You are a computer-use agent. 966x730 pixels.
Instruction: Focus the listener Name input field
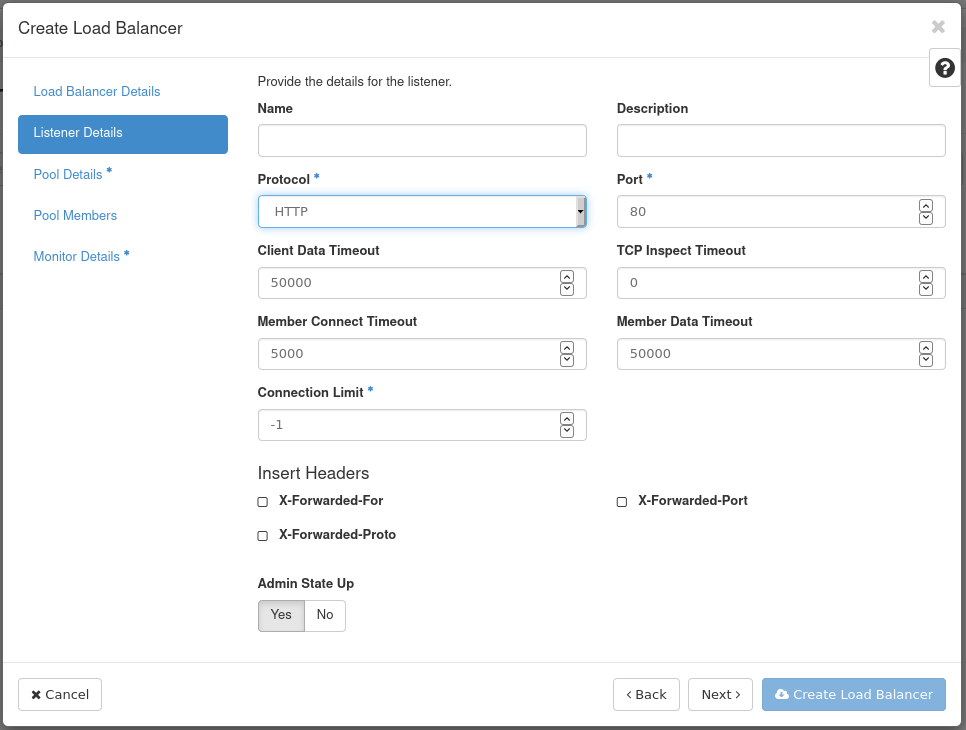coord(421,141)
